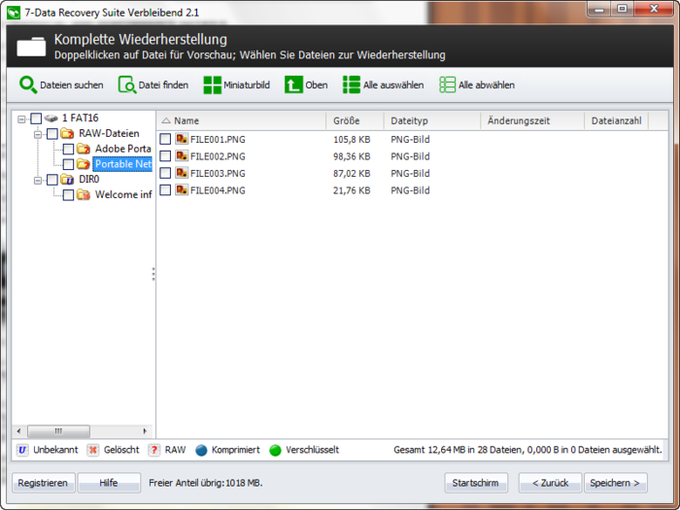Tick the DIR0 folder checkbox
Viewport: 680px width, 510px height.
point(52,179)
